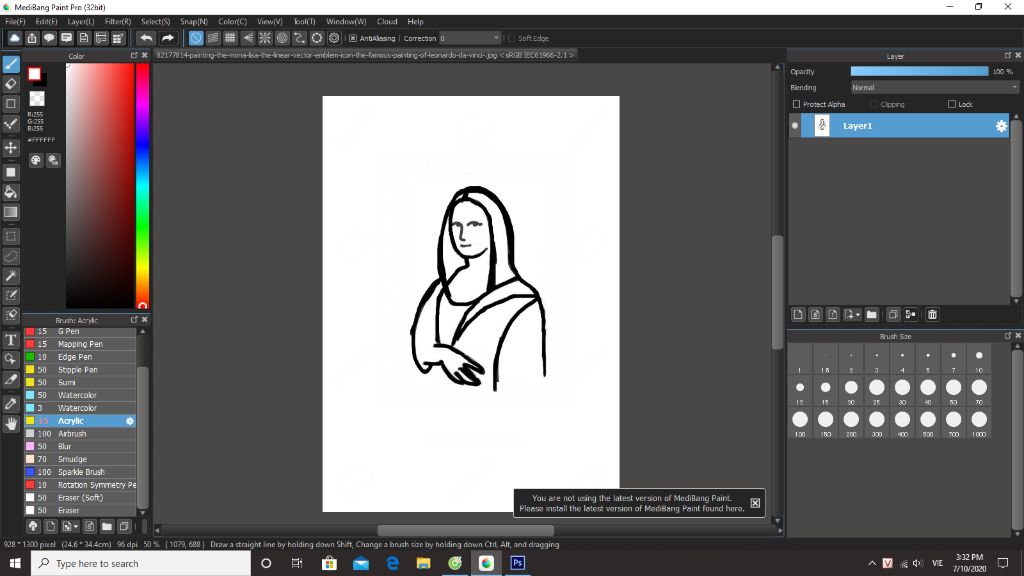Enable the layer Lock checkbox
Image resolution: width=1024 pixels, height=576 pixels.
coord(952,104)
